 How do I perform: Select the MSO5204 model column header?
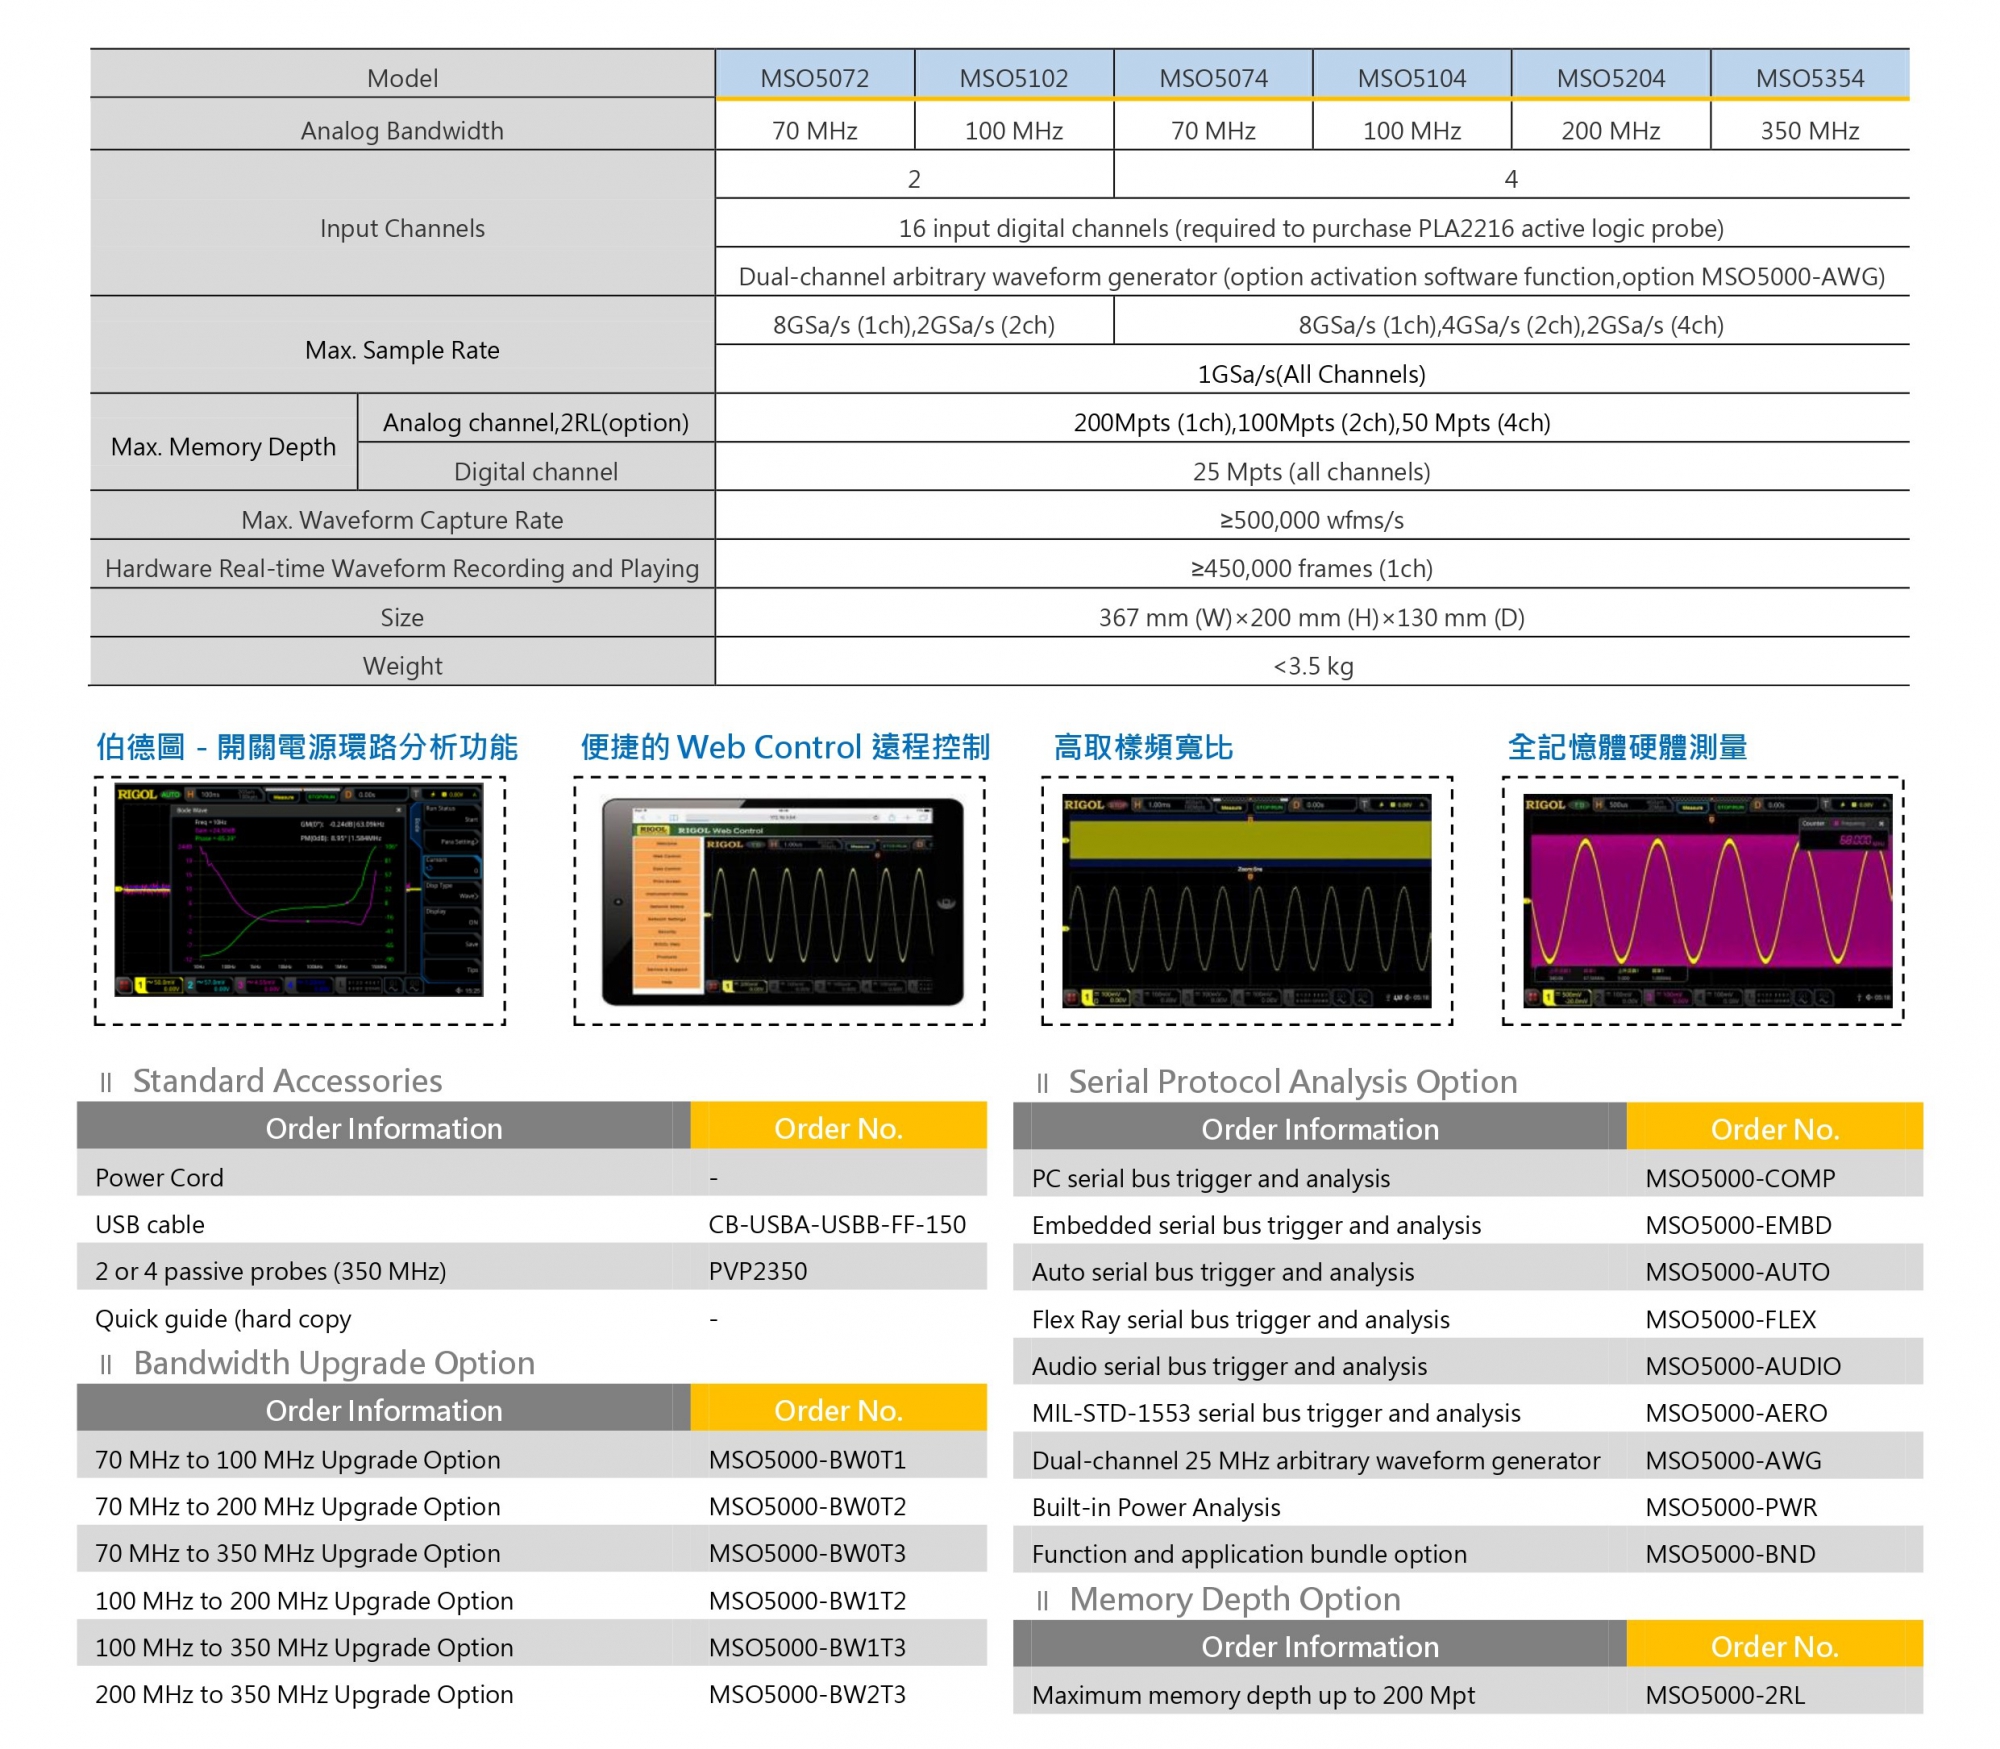[x=1611, y=76]
